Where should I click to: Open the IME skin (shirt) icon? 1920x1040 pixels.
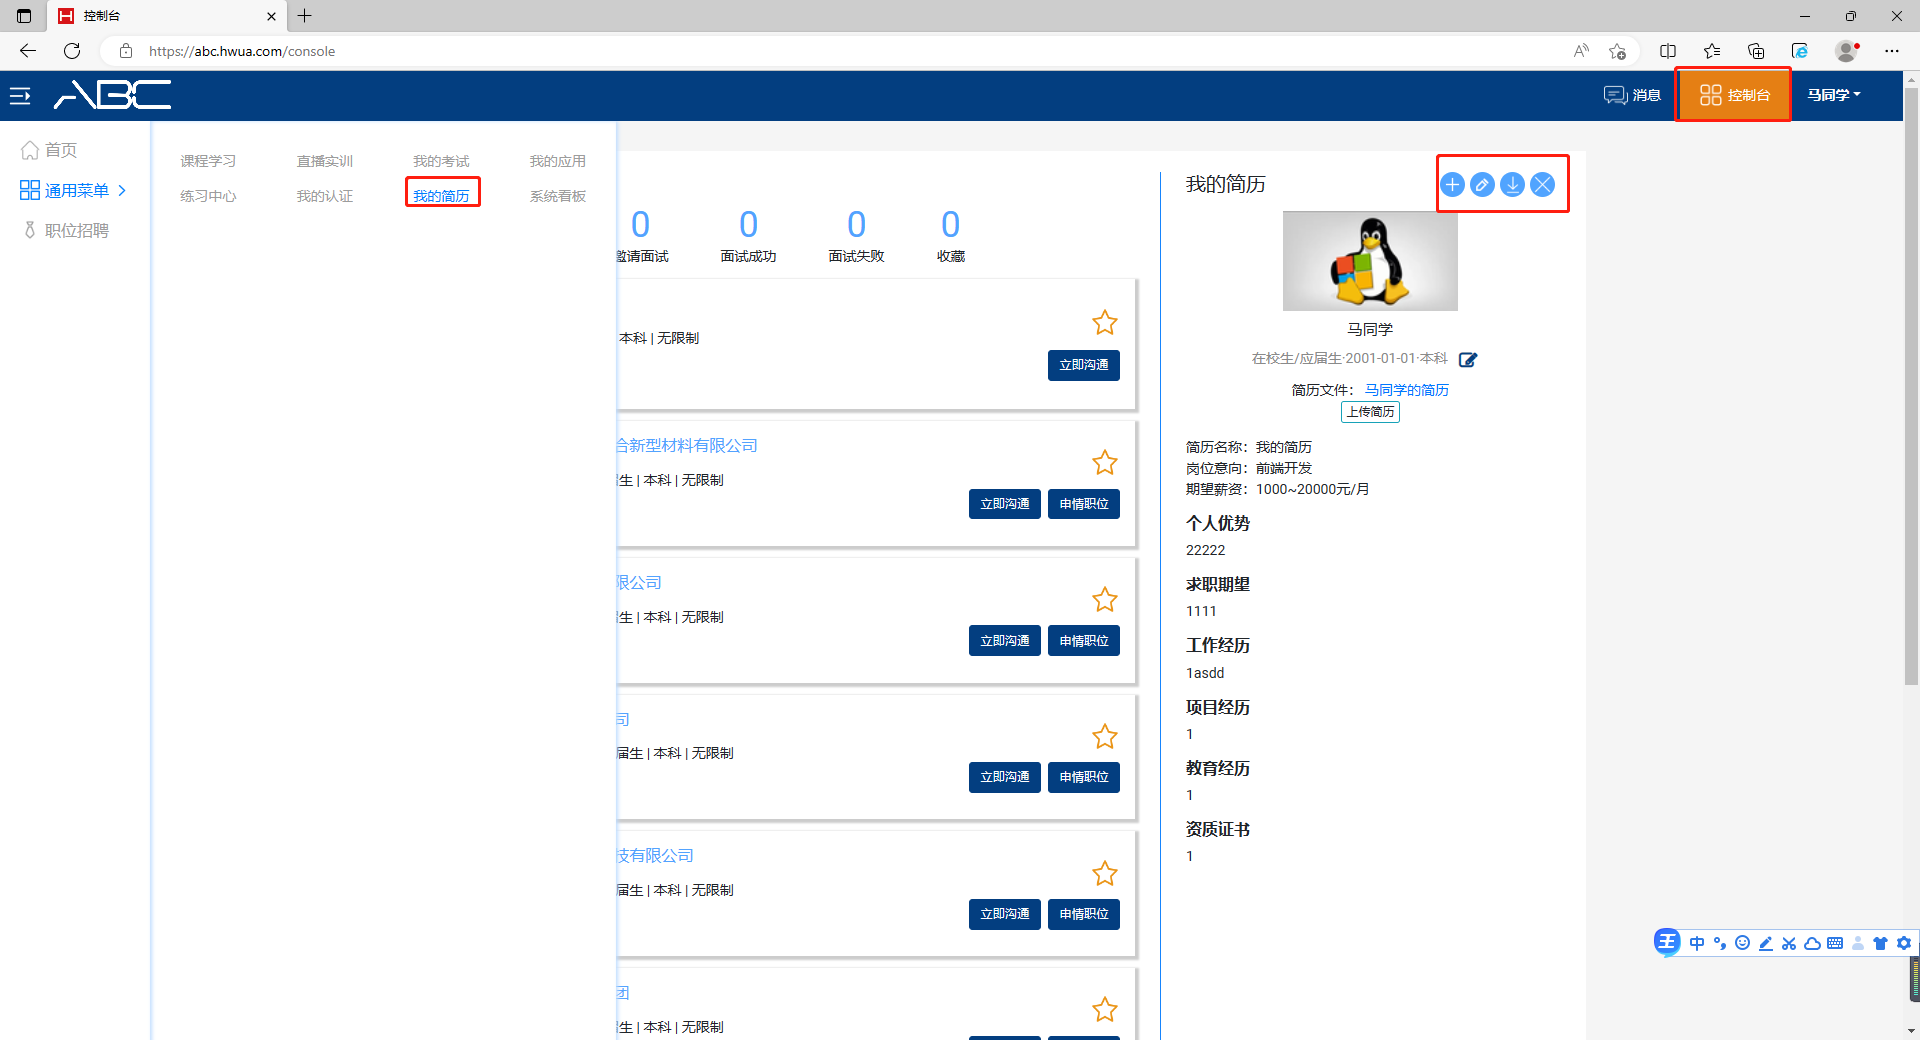click(1880, 943)
